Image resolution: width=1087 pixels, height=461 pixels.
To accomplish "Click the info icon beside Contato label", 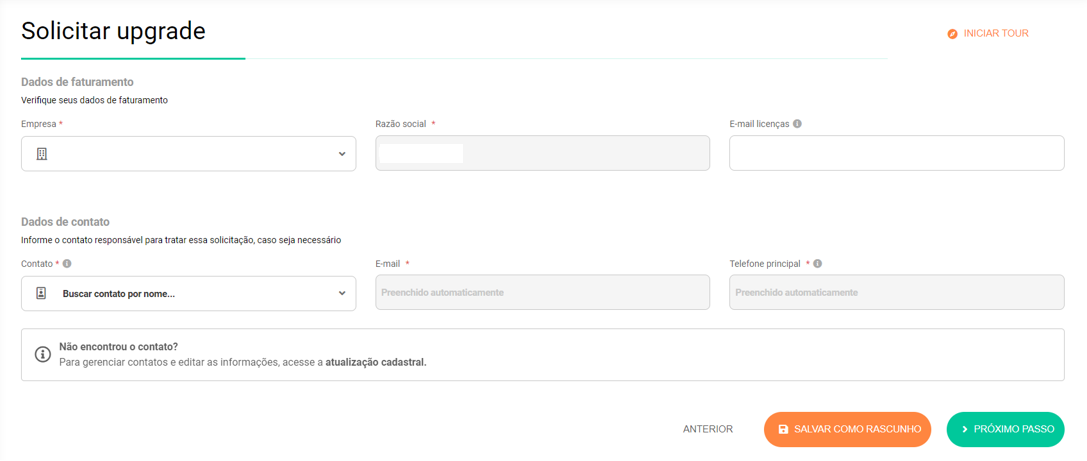I will tap(67, 264).
